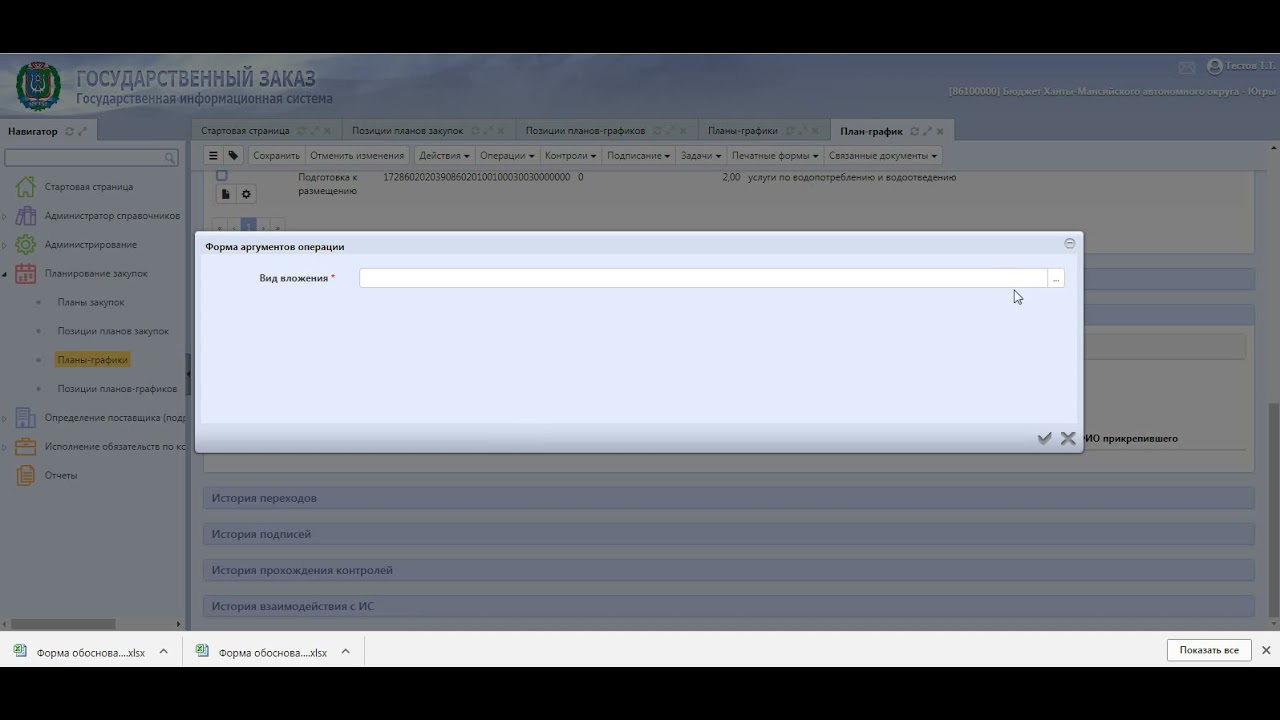Open Стартовая страница home icon
The image size is (1280, 720).
click(x=25, y=187)
